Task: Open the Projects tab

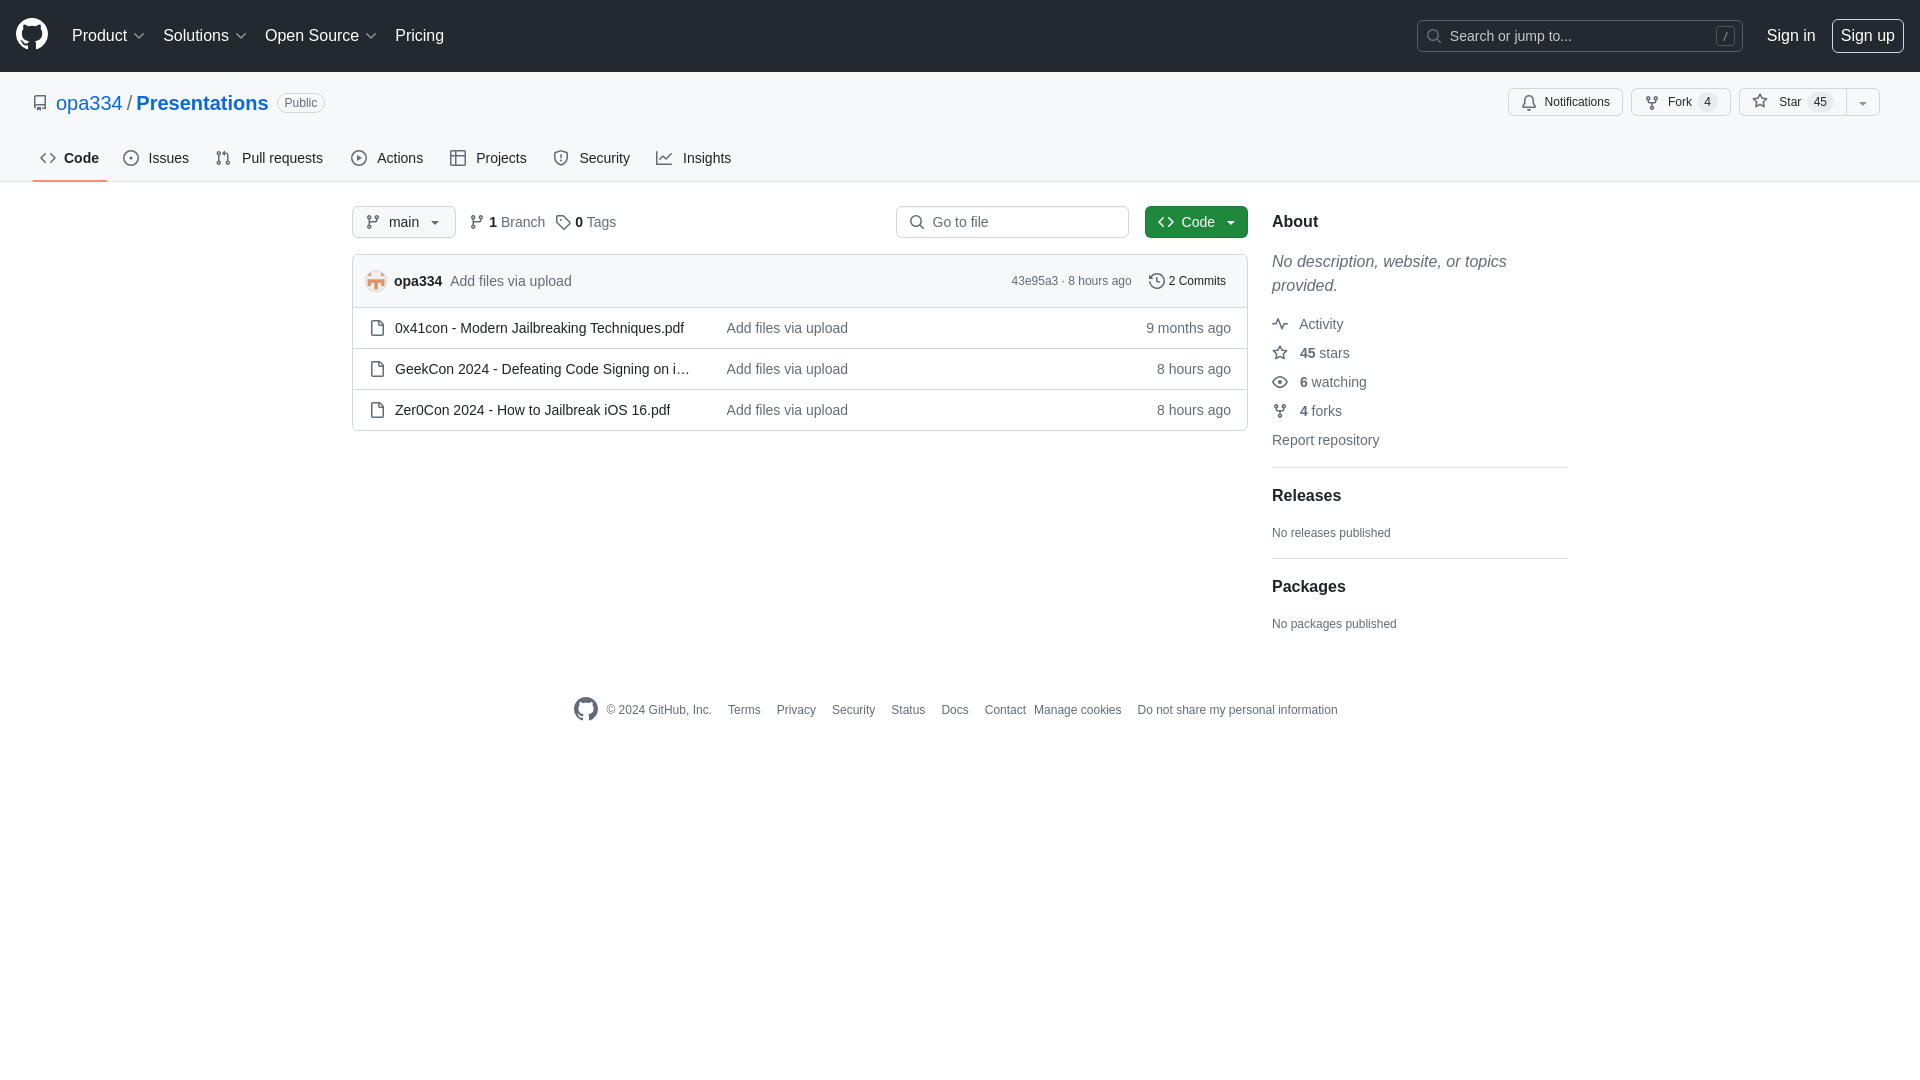Action: point(488,158)
